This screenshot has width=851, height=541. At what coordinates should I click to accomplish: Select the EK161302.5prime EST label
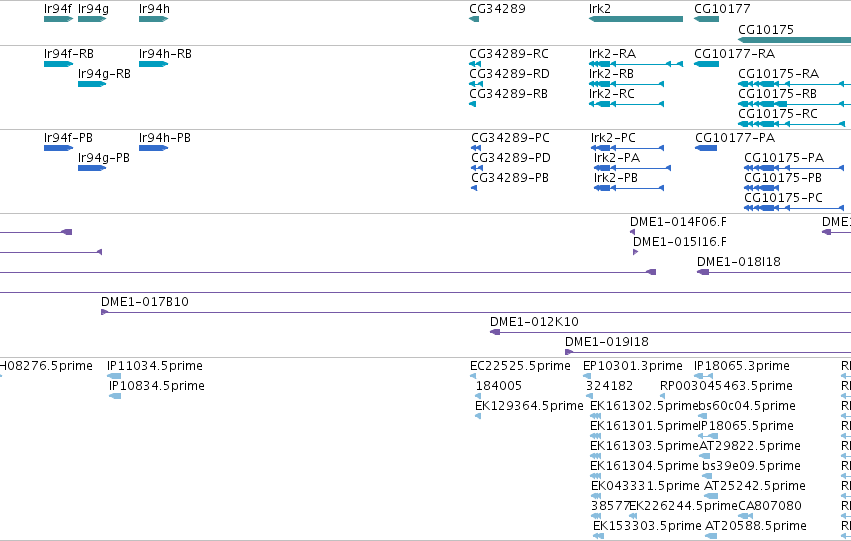click(644, 406)
